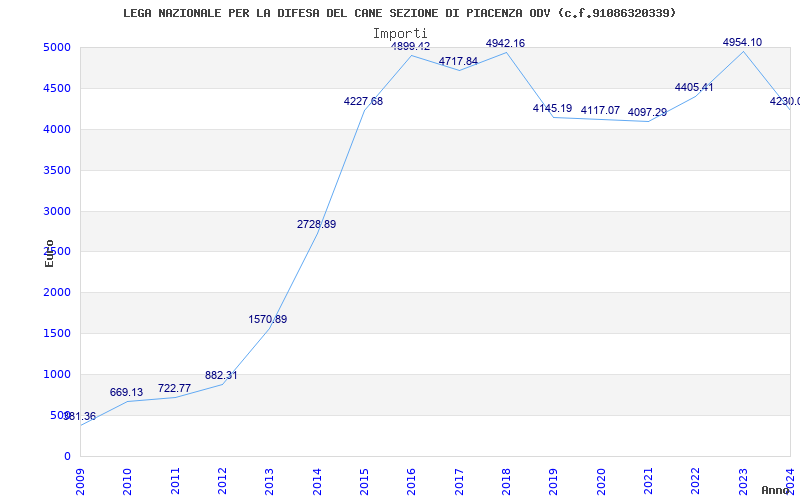Click the 0 value on Euro axis

(67, 457)
